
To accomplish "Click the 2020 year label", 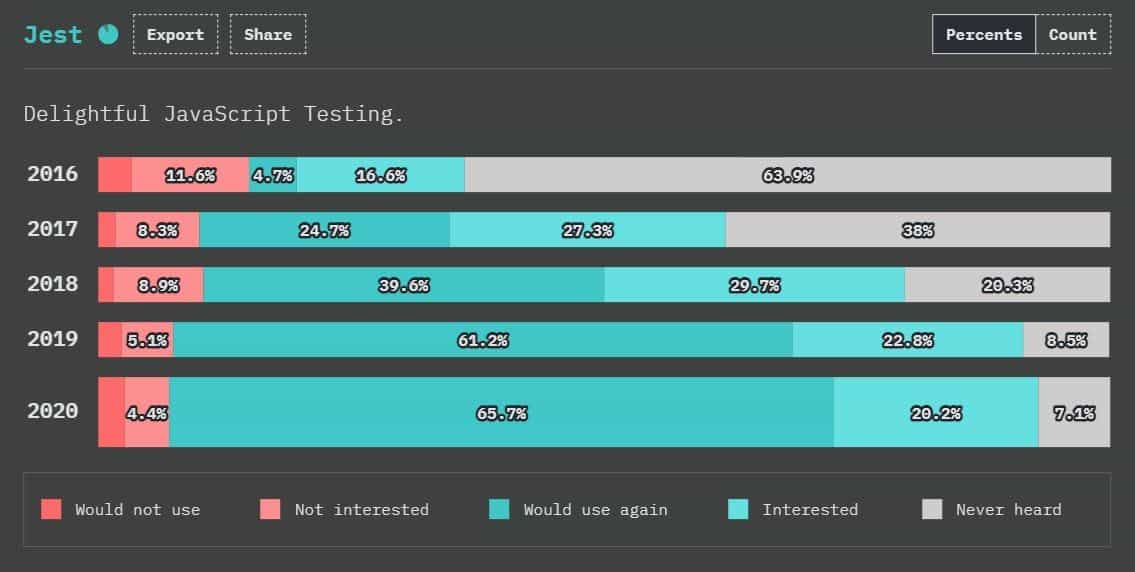I will (x=53, y=411).
